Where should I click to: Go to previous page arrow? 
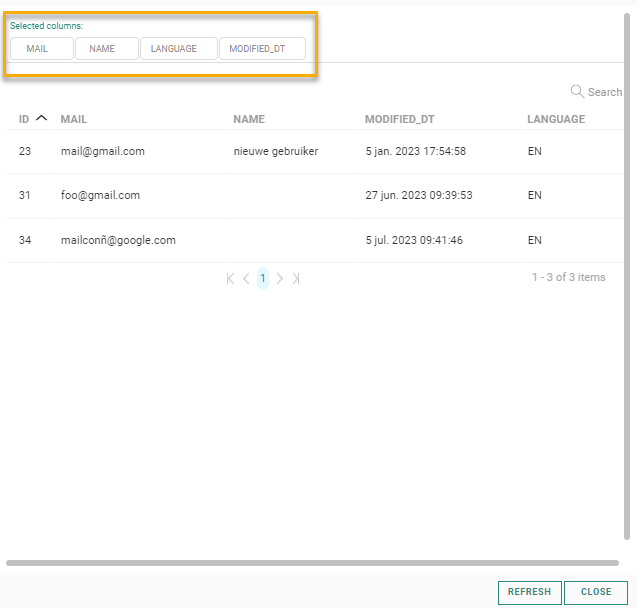pos(246,278)
